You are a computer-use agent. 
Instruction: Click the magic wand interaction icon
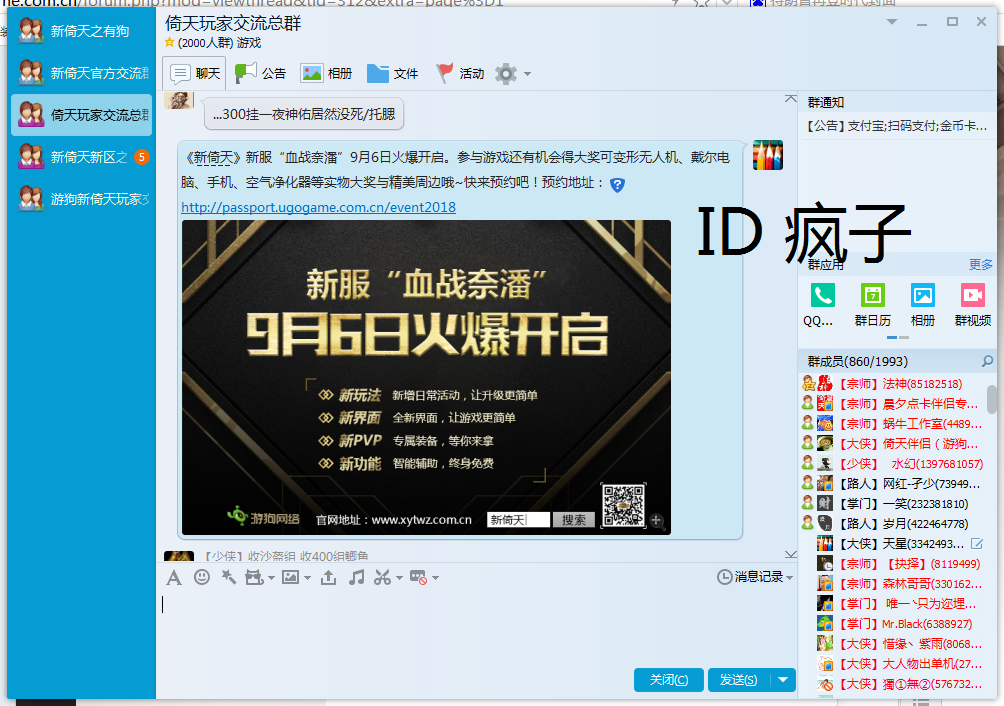[228, 577]
